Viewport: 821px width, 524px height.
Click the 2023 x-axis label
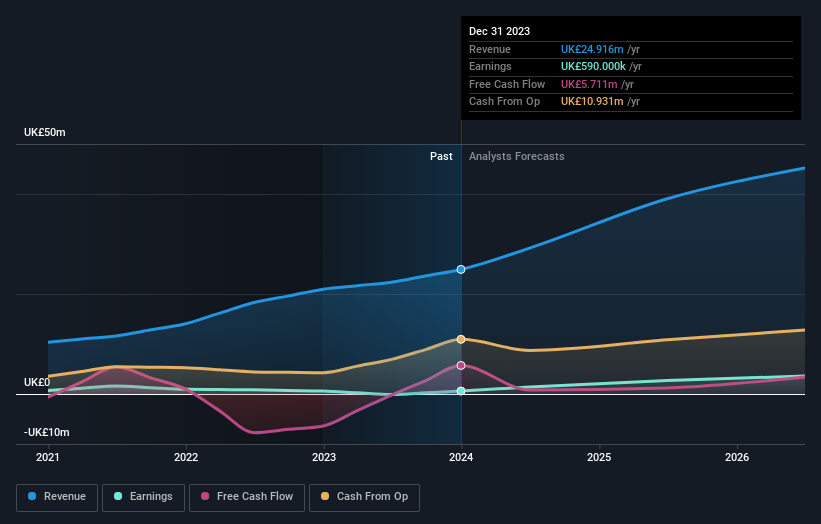(x=324, y=458)
